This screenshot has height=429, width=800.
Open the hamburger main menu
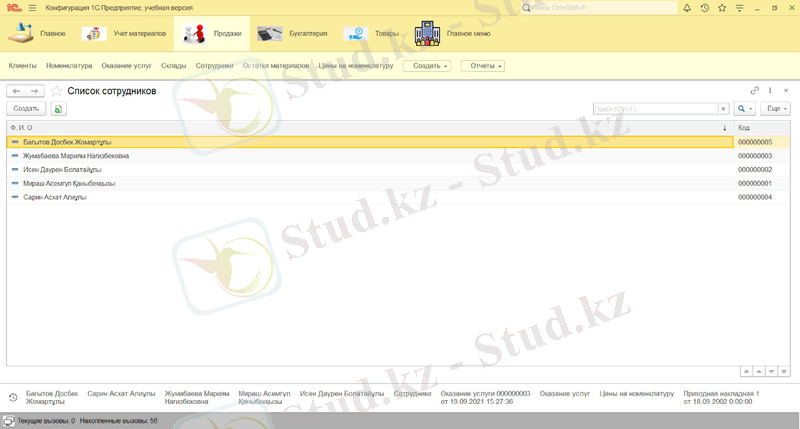point(33,8)
